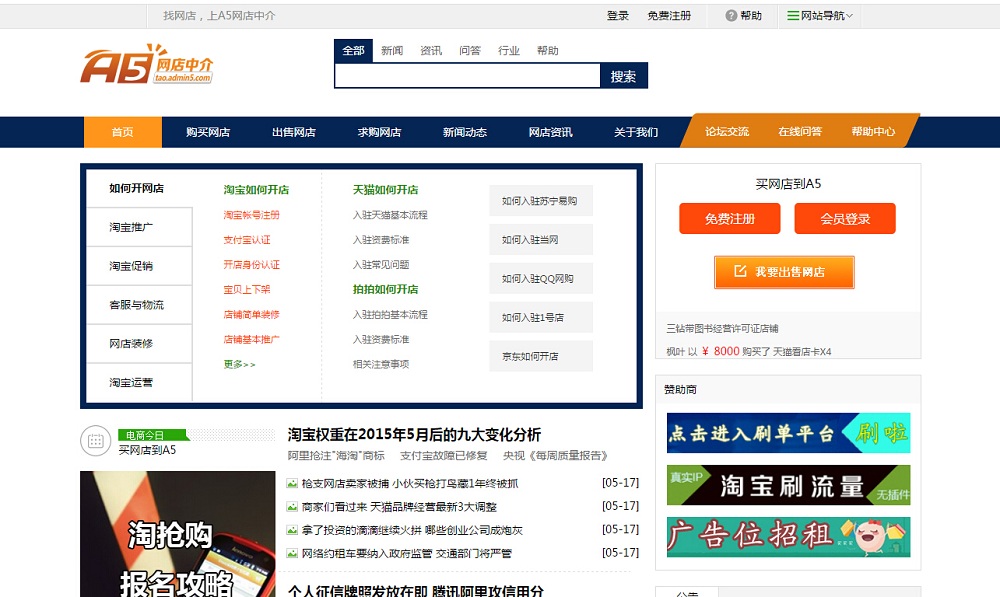Click 免费注册 in the top bar

pos(669,16)
